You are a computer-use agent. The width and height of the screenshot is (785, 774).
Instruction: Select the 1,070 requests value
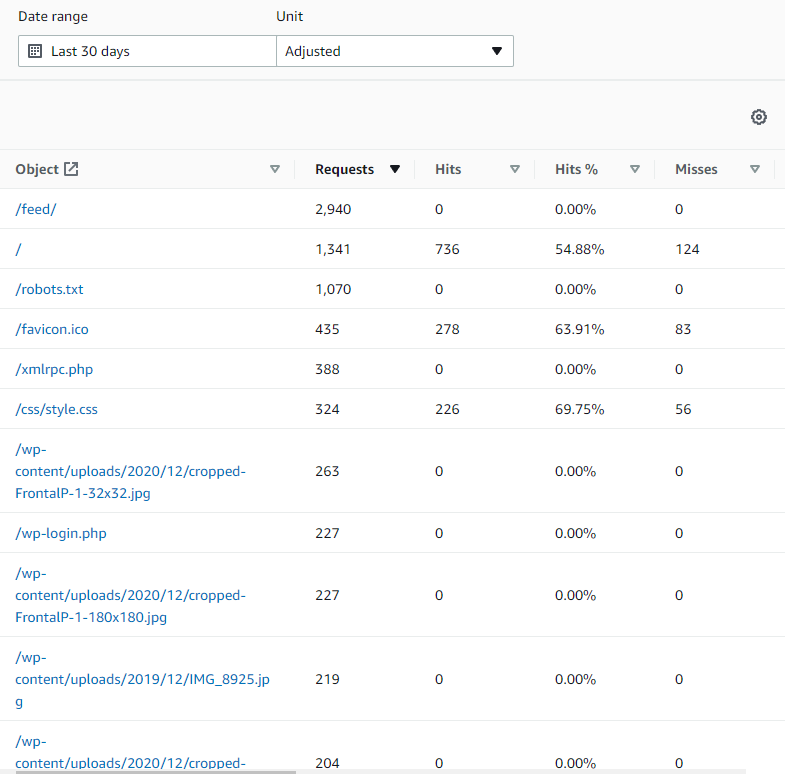tap(333, 289)
